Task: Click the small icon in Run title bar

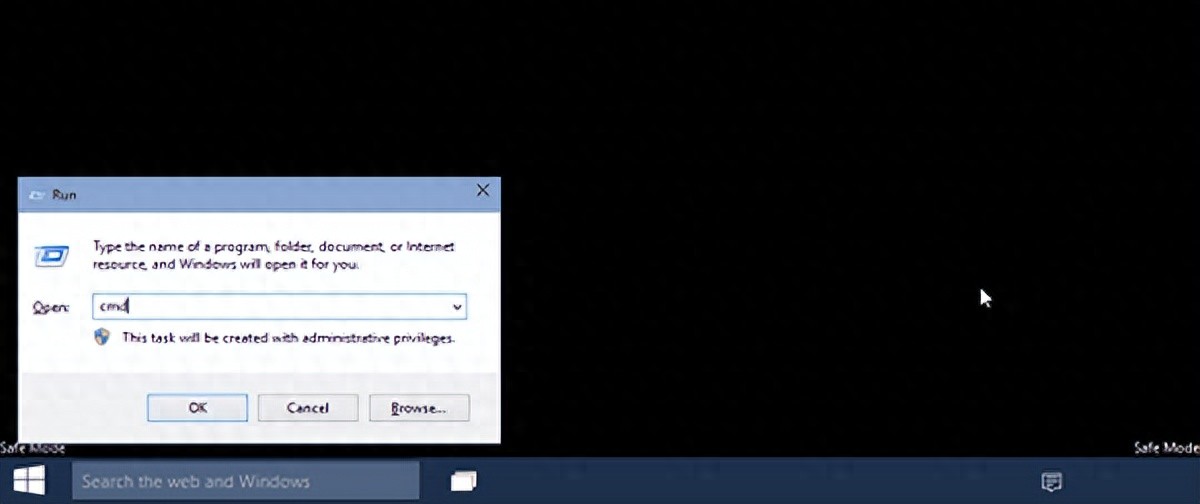Action: (x=39, y=195)
